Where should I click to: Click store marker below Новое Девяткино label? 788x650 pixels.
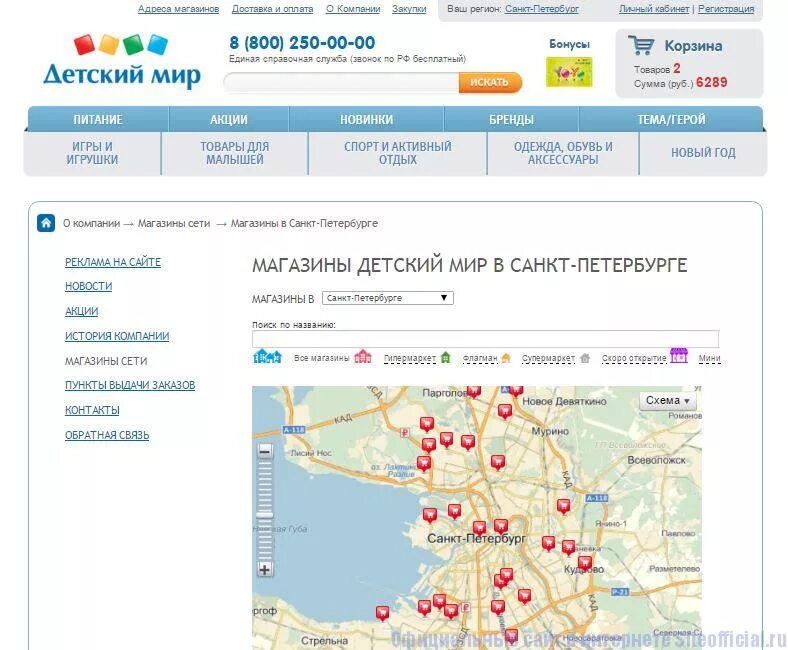click(x=505, y=412)
